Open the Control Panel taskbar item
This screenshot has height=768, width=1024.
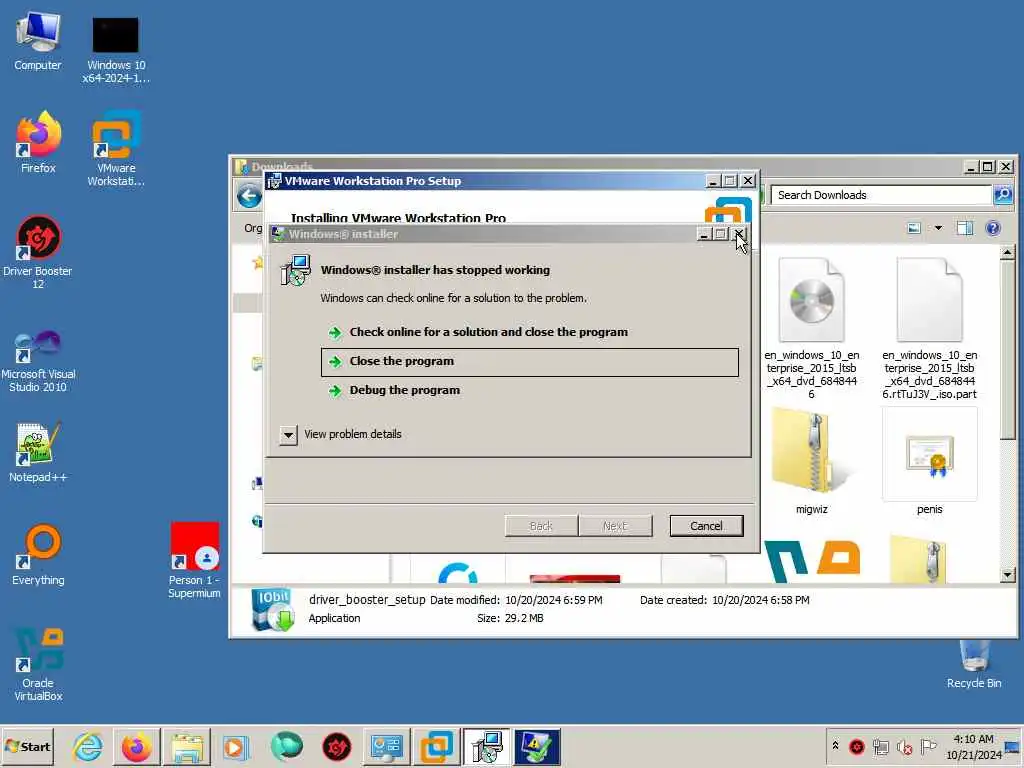[386, 746]
